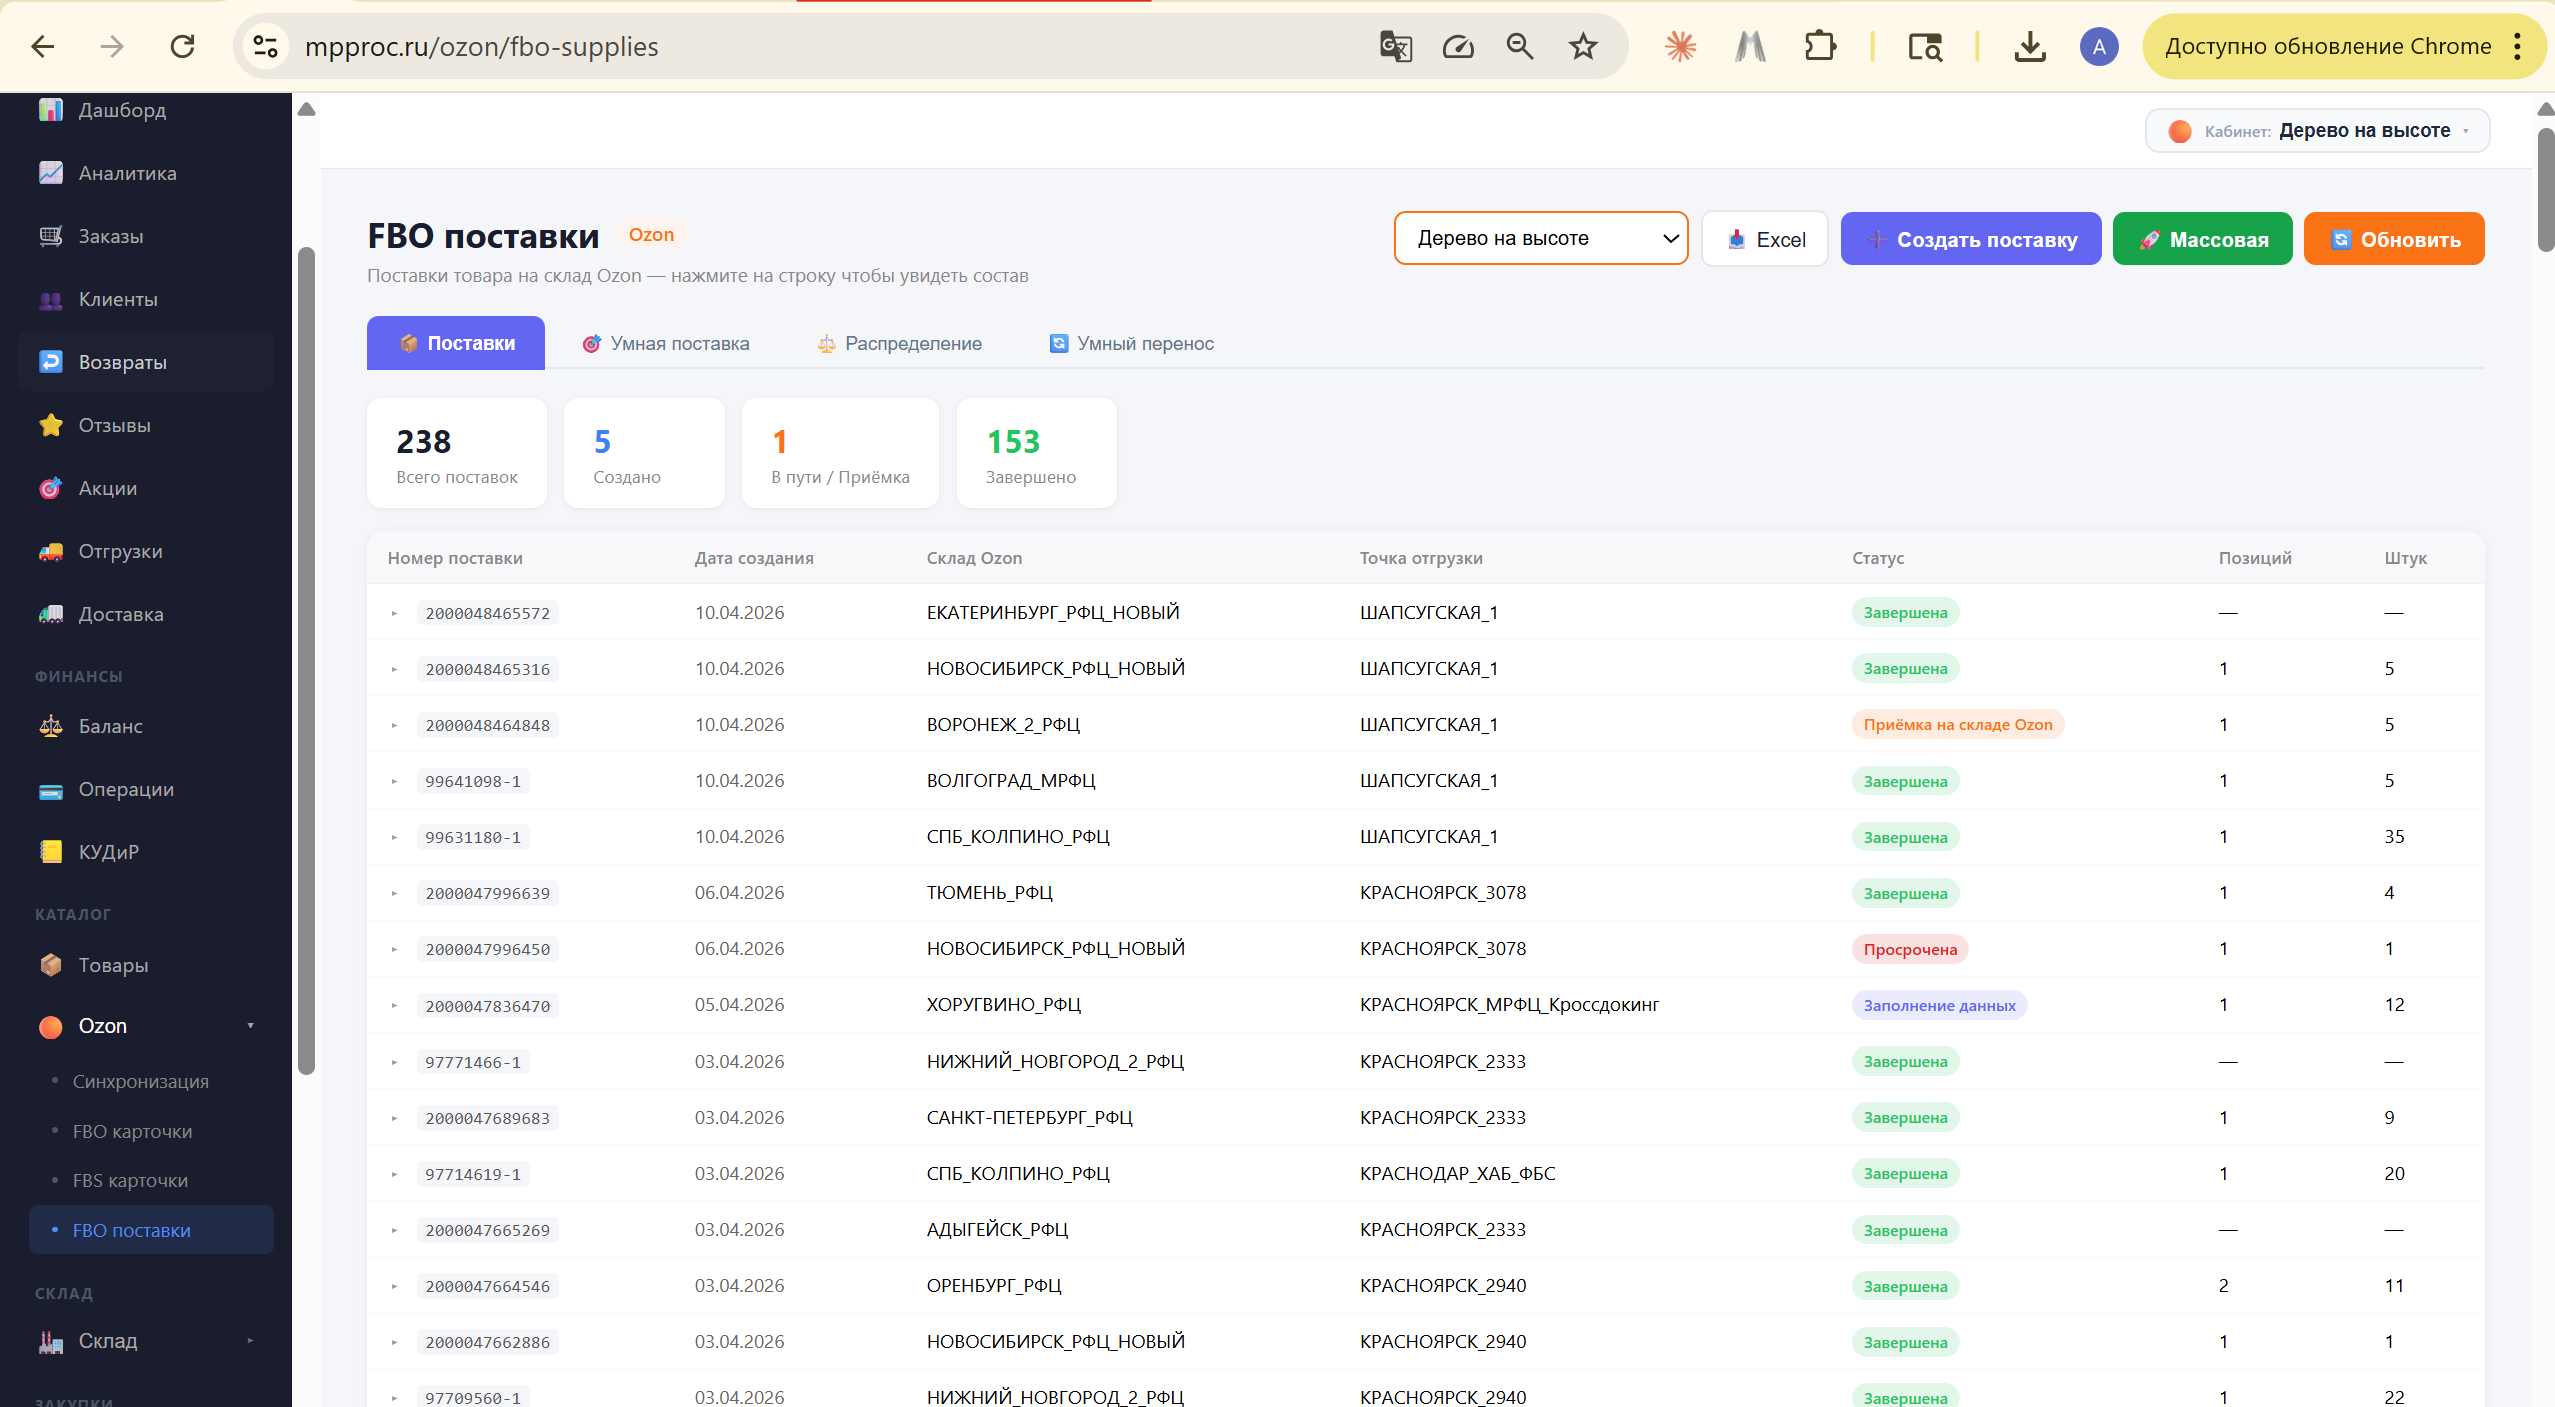Open Reviews via star icon
This screenshot has width=2555, height=1407.
pos(50,425)
